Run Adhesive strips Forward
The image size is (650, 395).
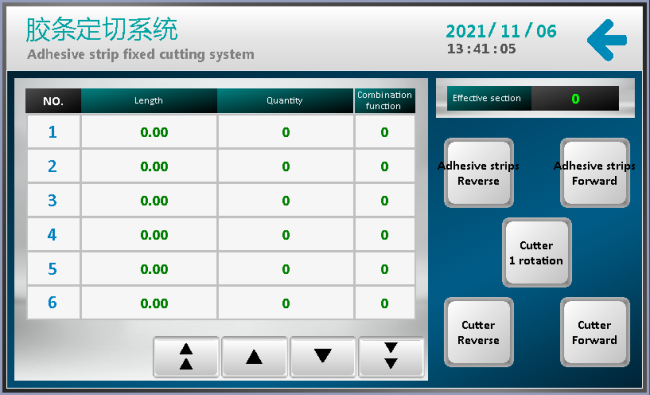595,173
